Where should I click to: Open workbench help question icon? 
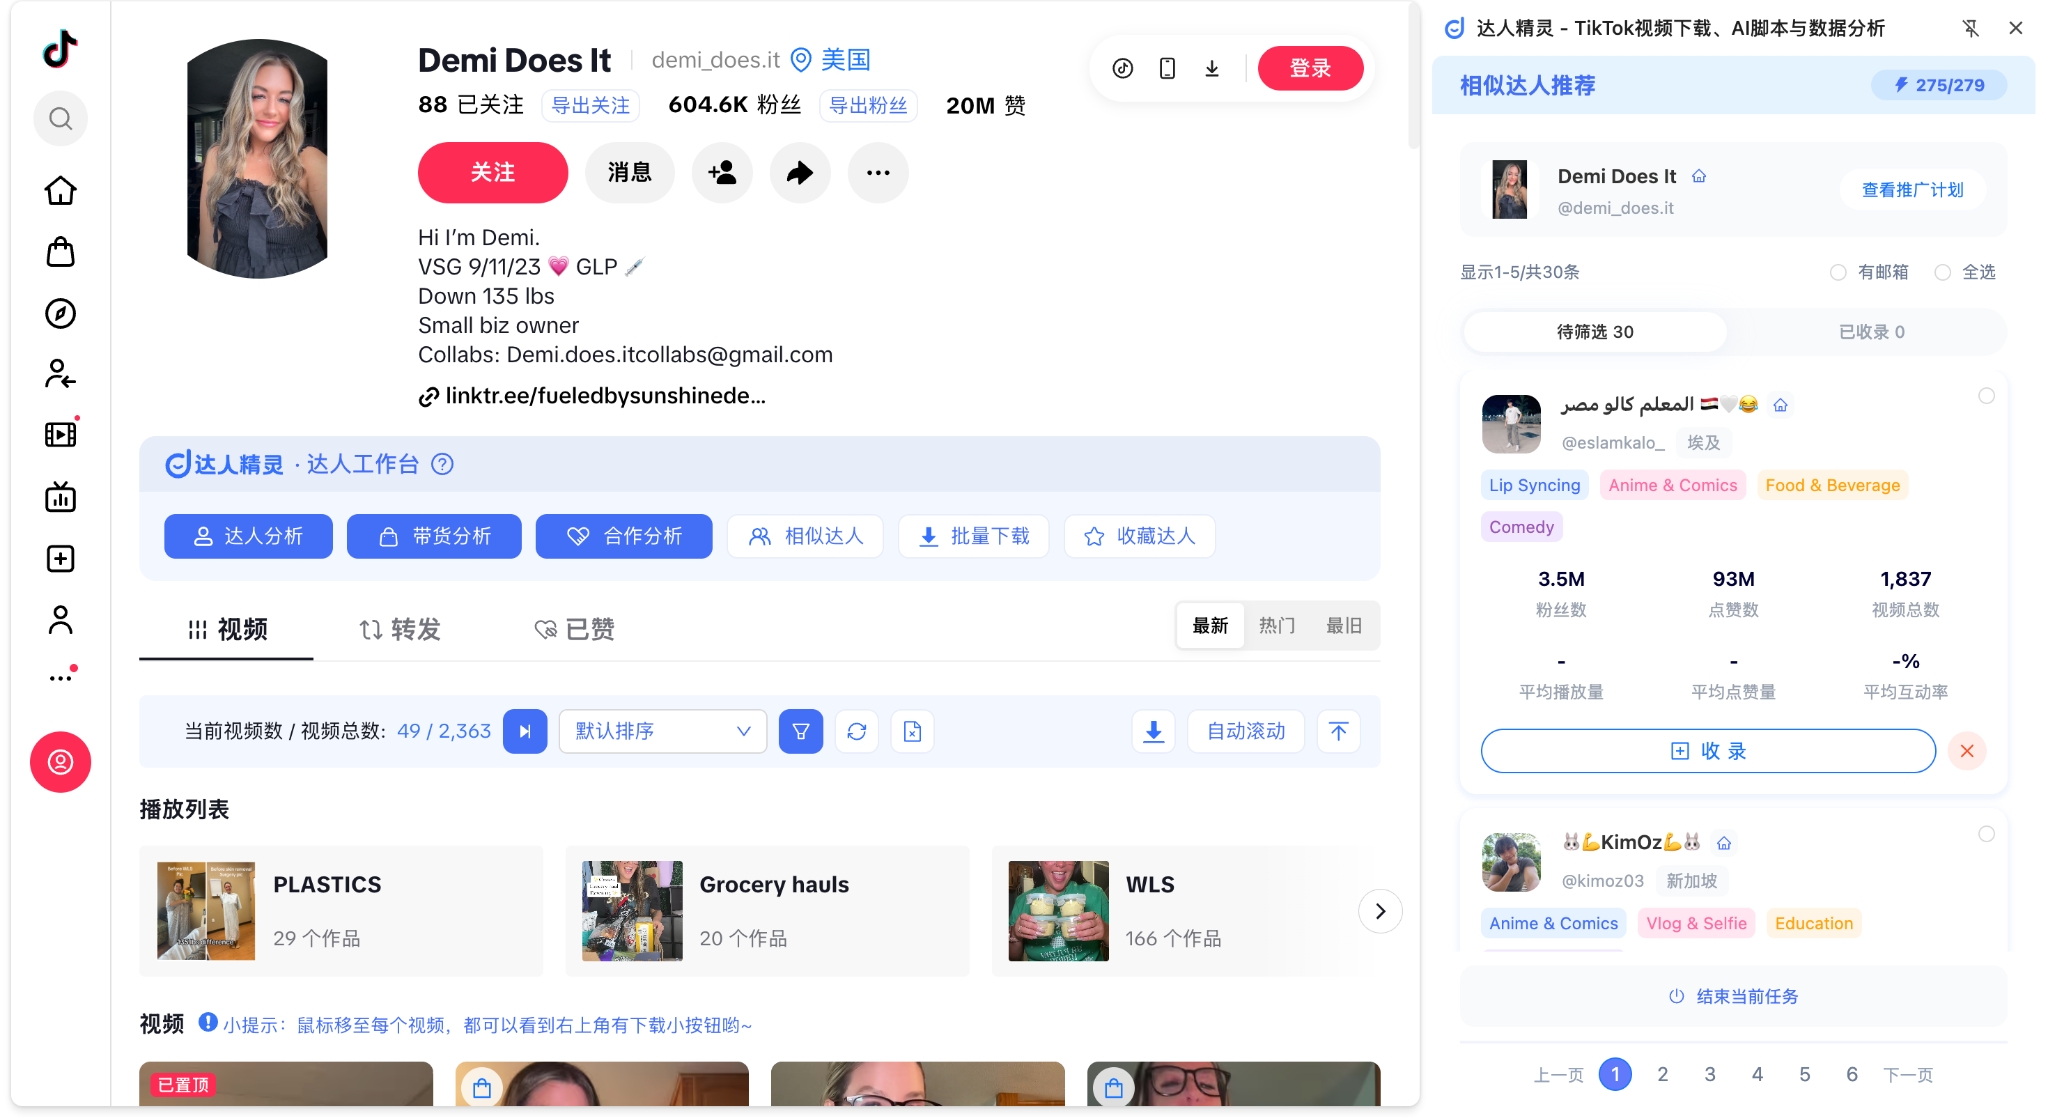[442, 464]
